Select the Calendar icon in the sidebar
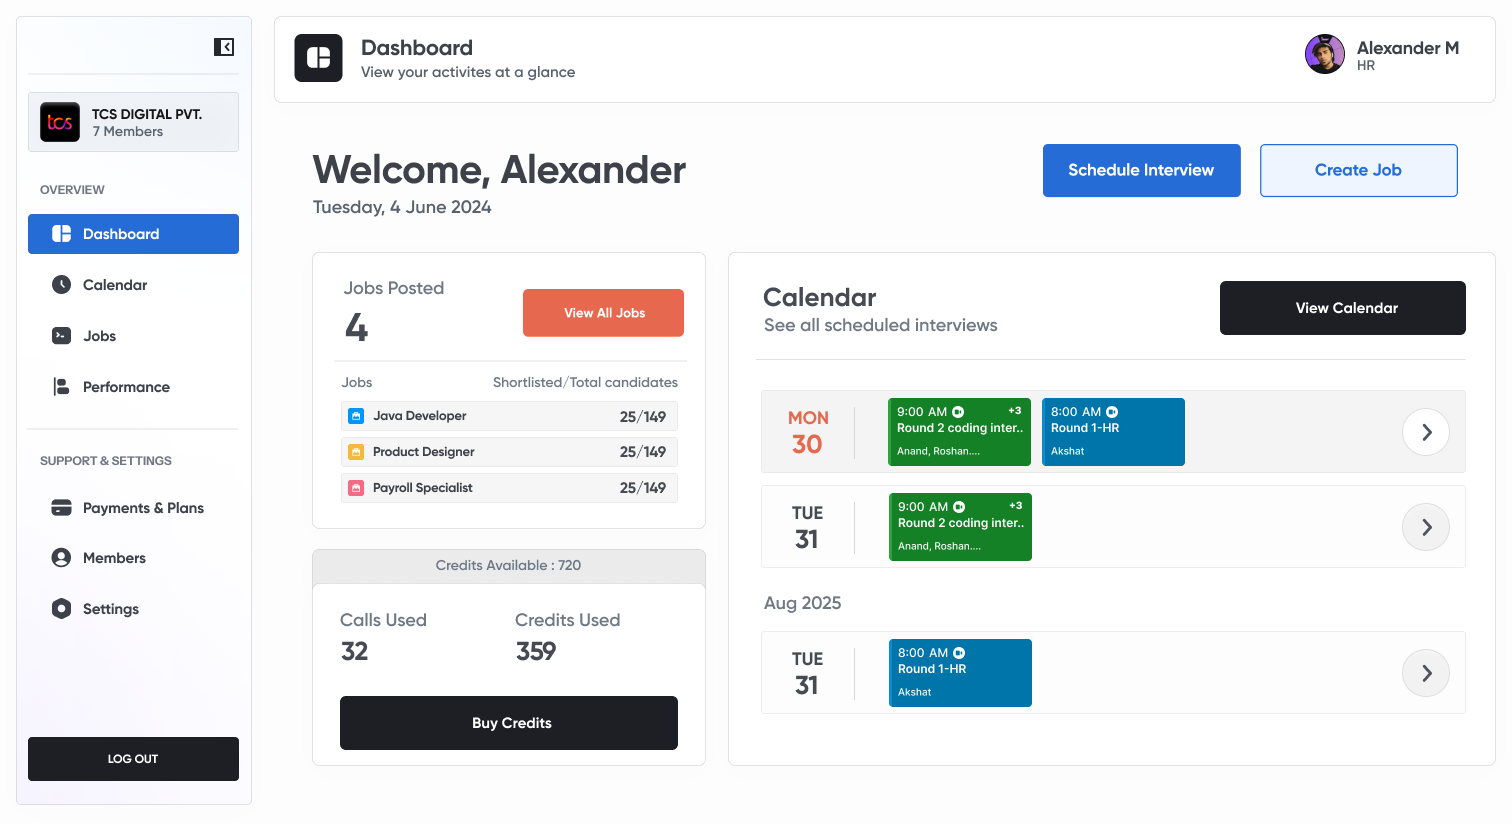 pyautogui.click(x=62, y=284)
